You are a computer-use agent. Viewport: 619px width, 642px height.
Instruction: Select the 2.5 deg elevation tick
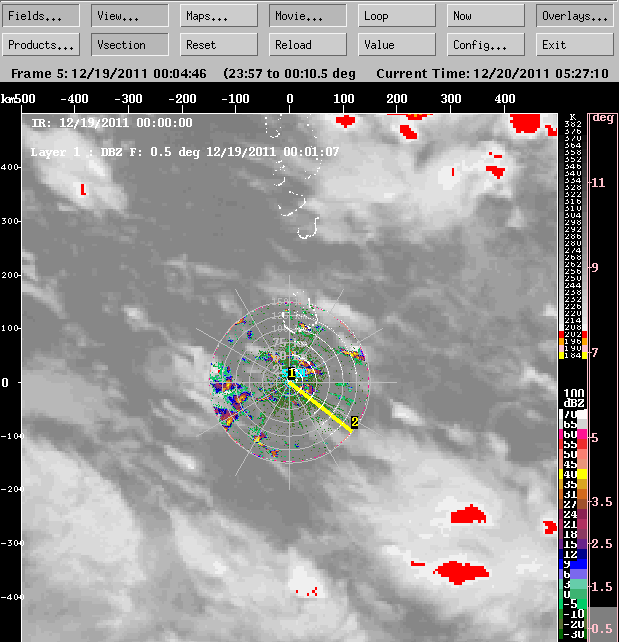coord(602,544)
